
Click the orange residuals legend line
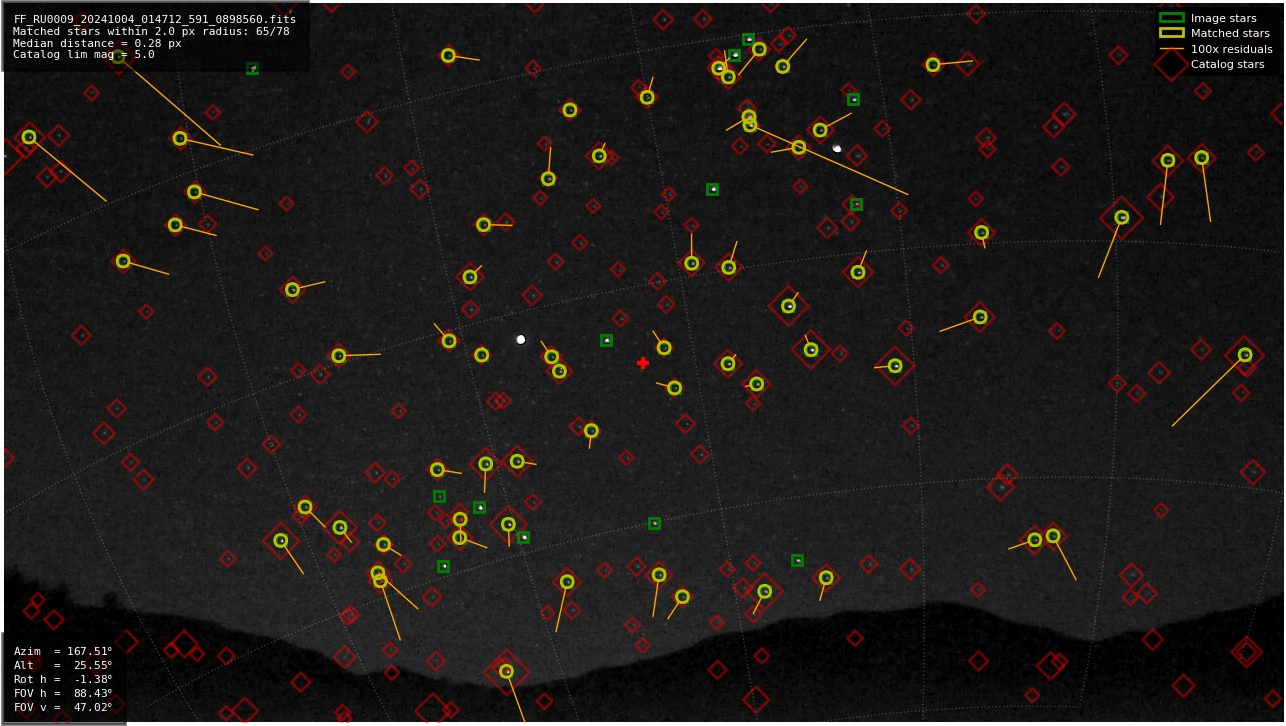(x=1171, y=49)
